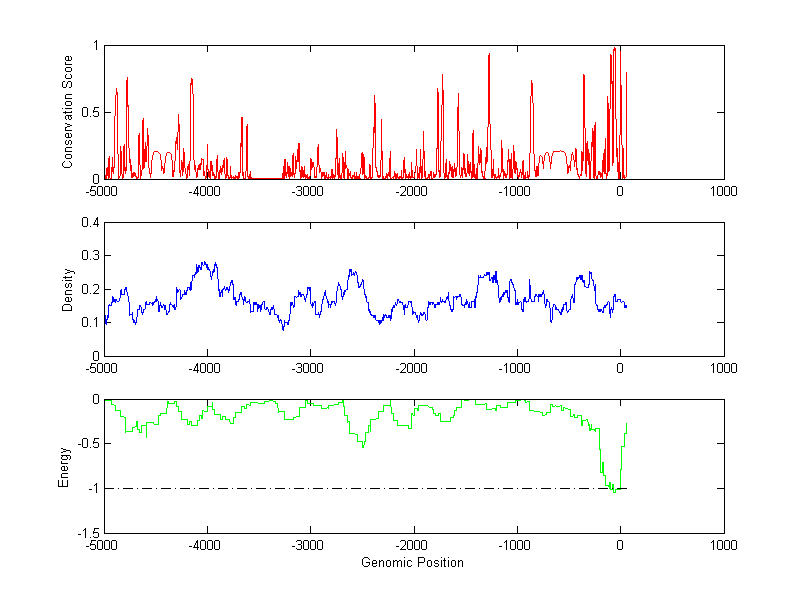Click the -0.5 tick label on Energy axis

87,444
